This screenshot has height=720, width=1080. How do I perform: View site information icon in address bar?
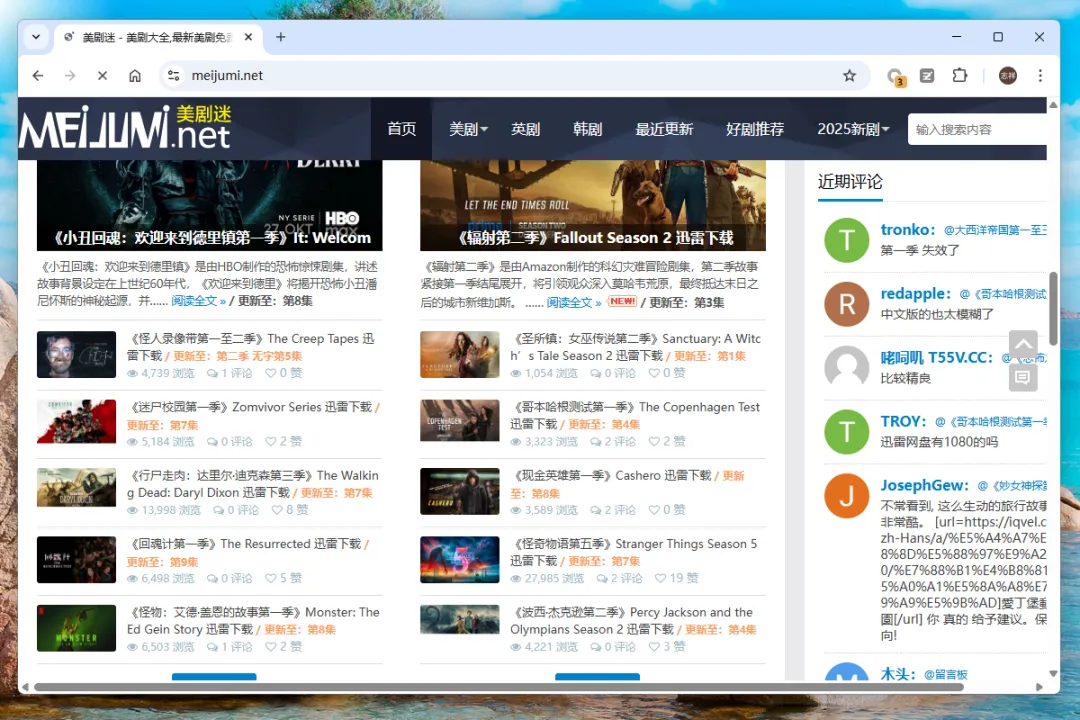coord(174,76)
